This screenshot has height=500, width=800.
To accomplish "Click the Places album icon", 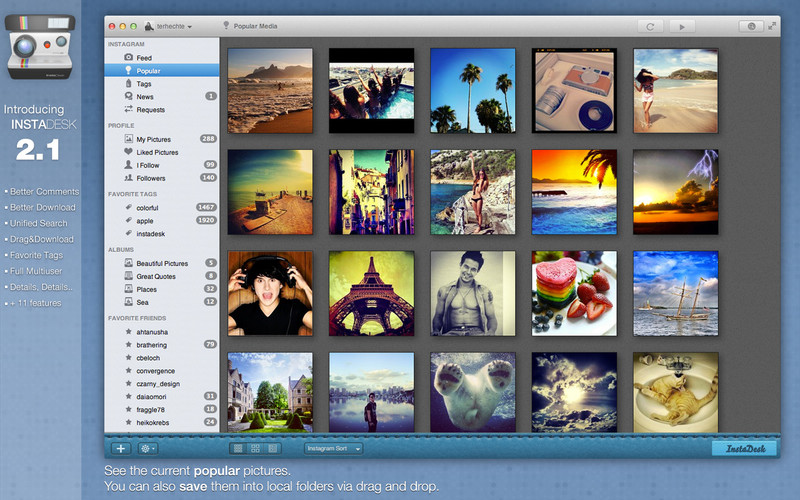I will tap(129, 289).
